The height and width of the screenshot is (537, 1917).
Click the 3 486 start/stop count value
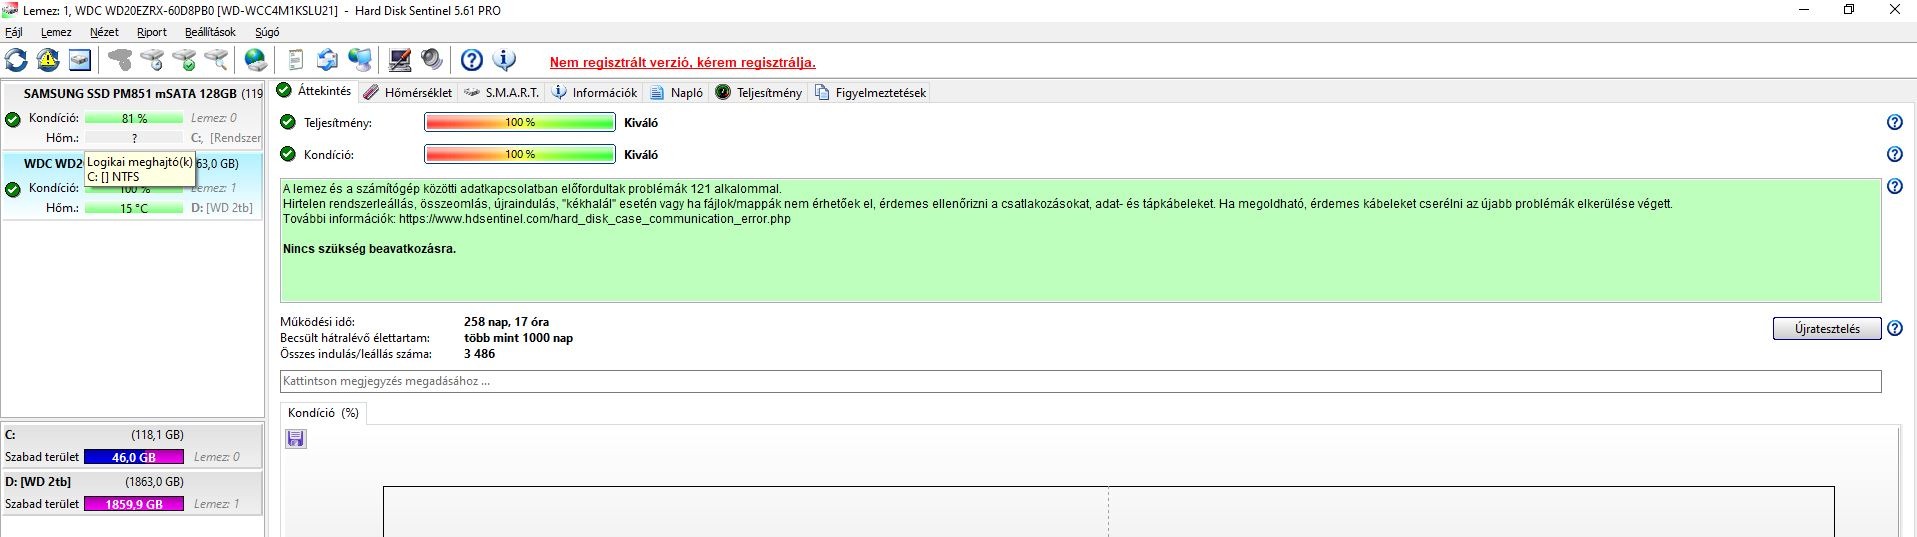(x=479, y=354)
